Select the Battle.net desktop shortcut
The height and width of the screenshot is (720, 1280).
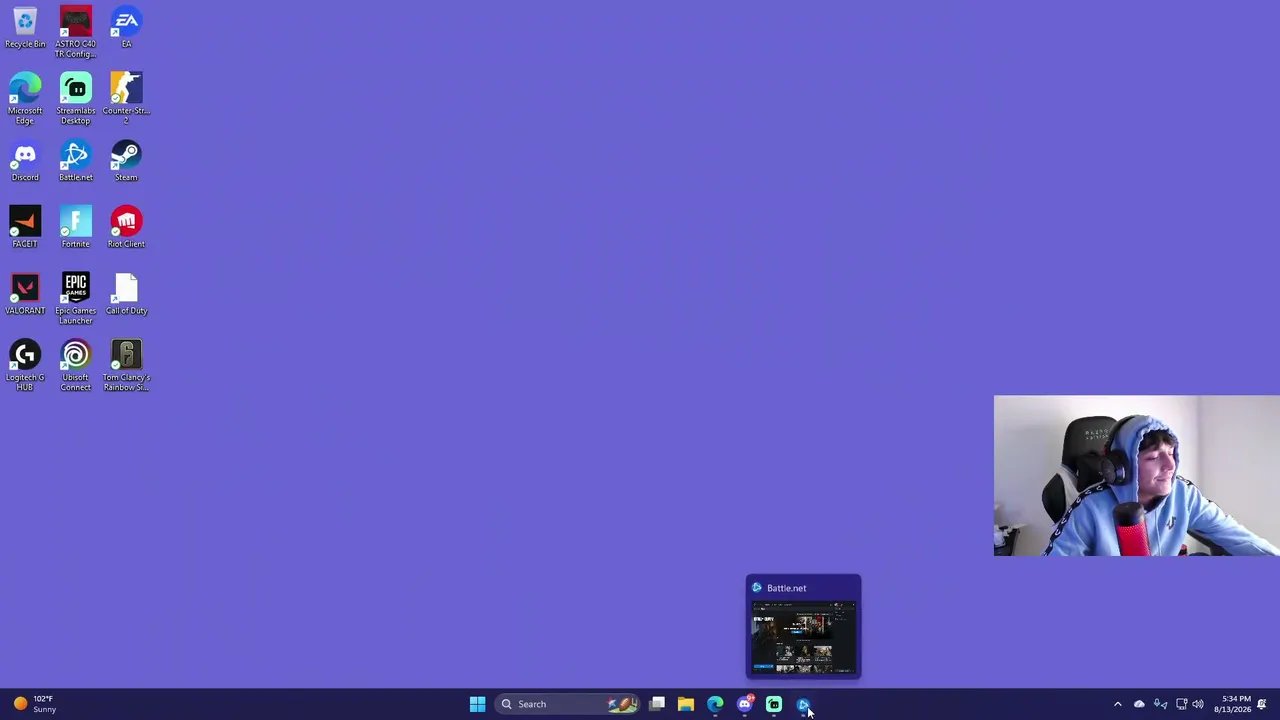tap(75, 161)
